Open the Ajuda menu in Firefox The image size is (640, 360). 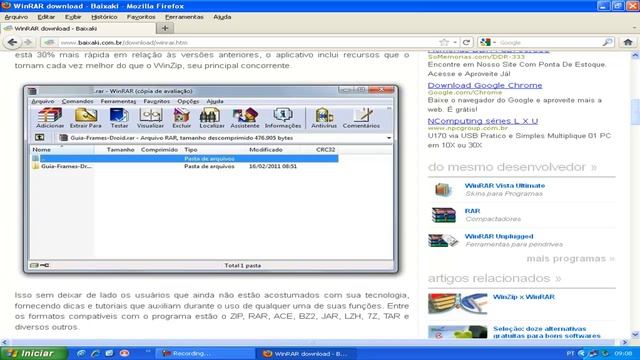click(222, 17)
